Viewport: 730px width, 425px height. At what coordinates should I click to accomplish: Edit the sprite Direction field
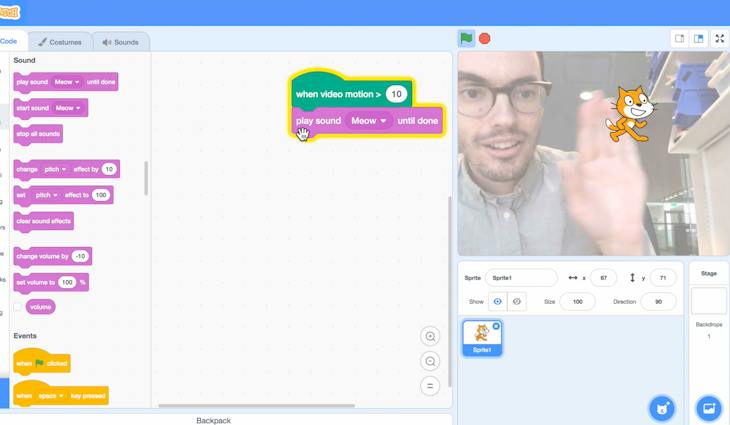pyautogui.click(x=658, y=302)
